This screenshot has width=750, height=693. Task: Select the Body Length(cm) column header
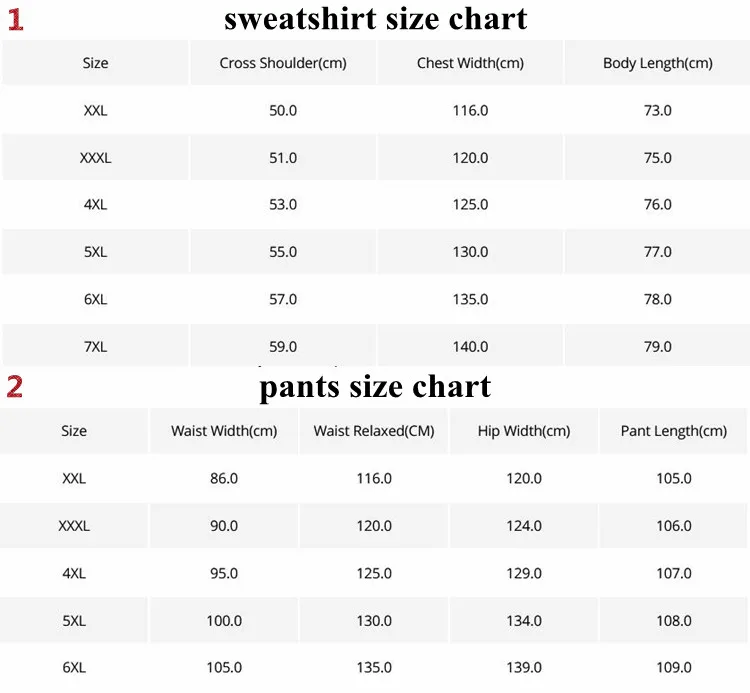point(658,63)
